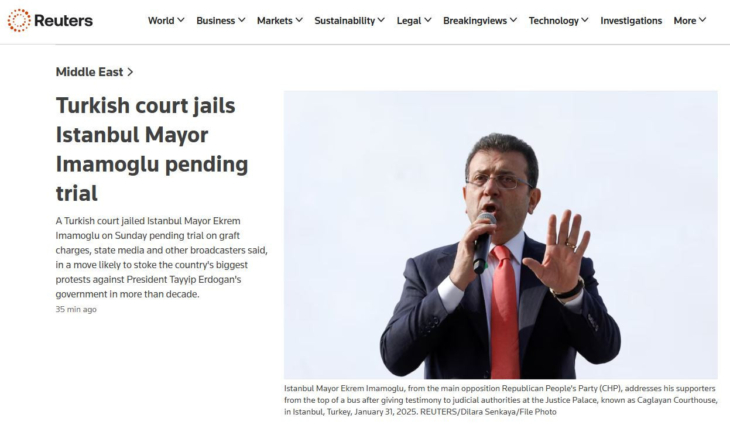The height and width of the screenshot is (428, 730).
Task: Expand the Breakingviews chevron
Action: (514, 20)
